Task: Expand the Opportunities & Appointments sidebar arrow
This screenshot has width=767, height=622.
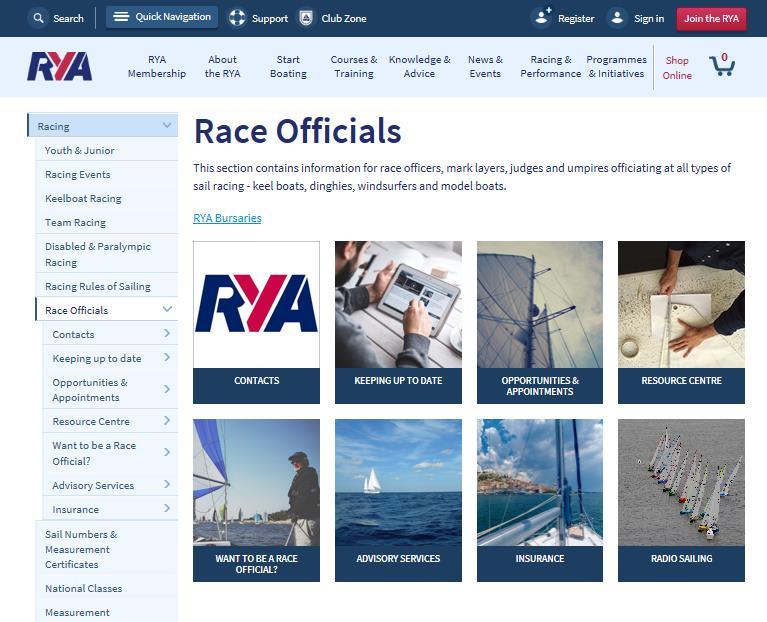Action: [x=167, y=389]
